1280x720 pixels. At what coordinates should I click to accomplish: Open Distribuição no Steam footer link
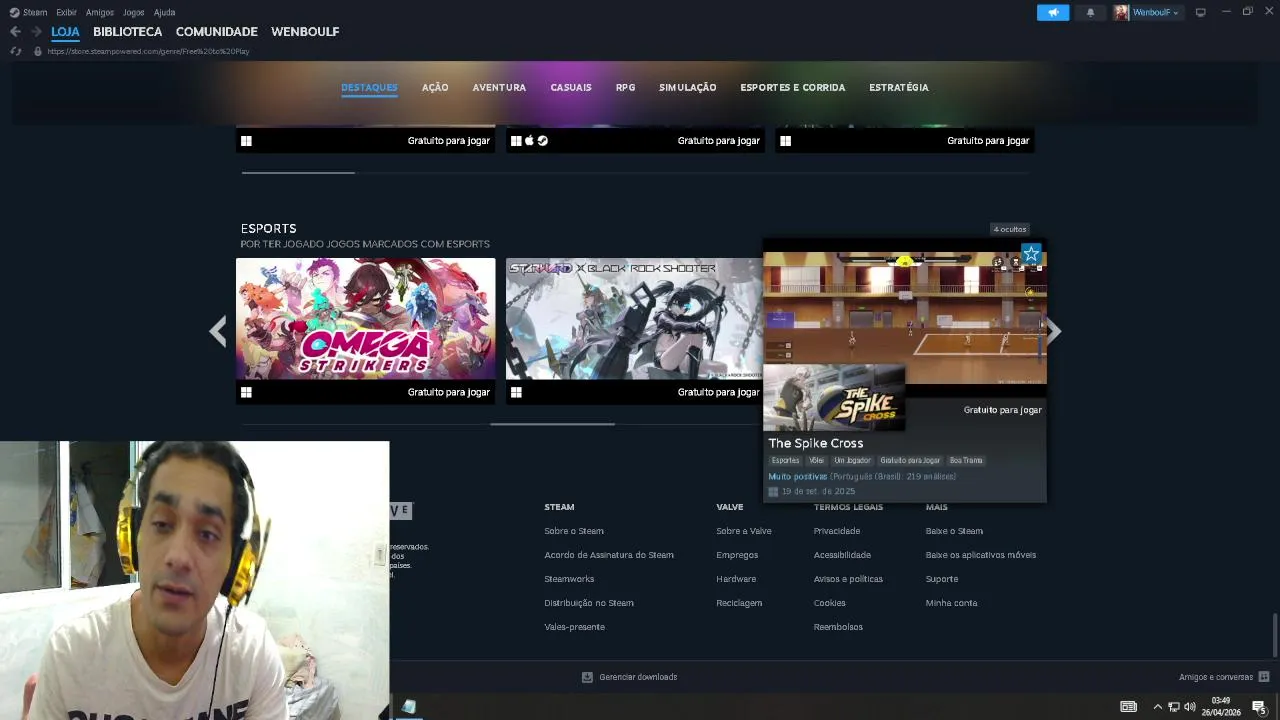589,603
